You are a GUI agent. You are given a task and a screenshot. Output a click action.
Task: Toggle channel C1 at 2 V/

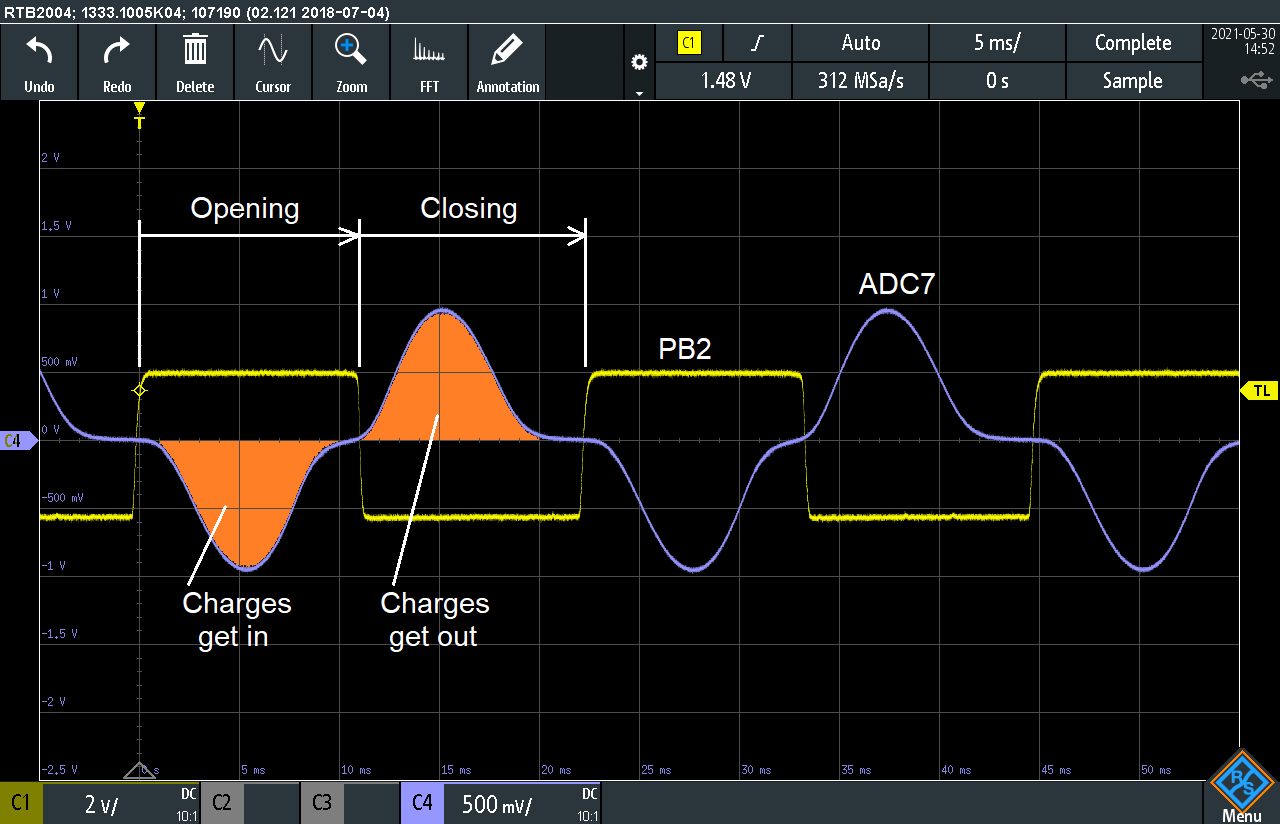tap(100, 804)
